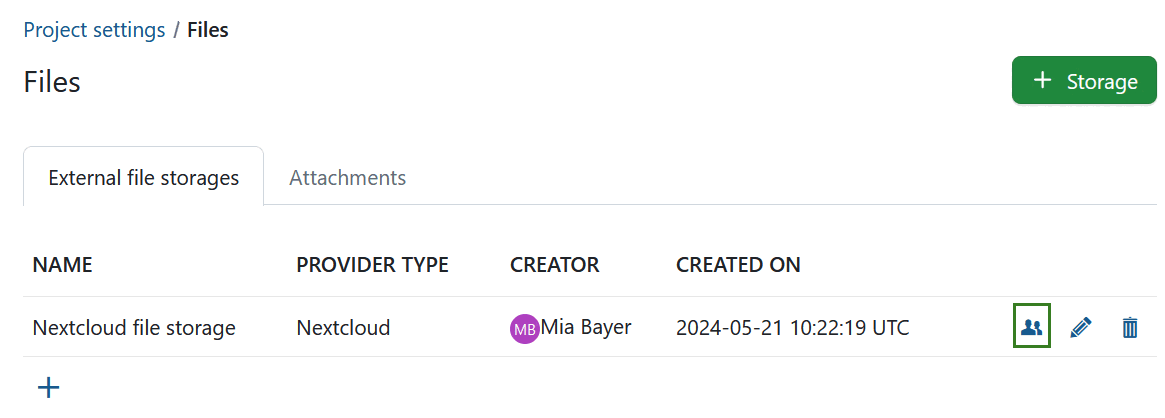Switch to the Attachments tab
Screen dimensions: 1165x418
pos(347,178)
